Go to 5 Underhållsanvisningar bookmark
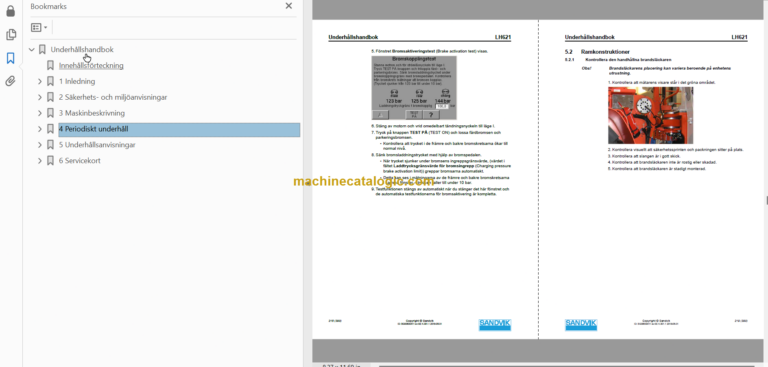Viewport: 768px width, 367px height. (97, 145)
